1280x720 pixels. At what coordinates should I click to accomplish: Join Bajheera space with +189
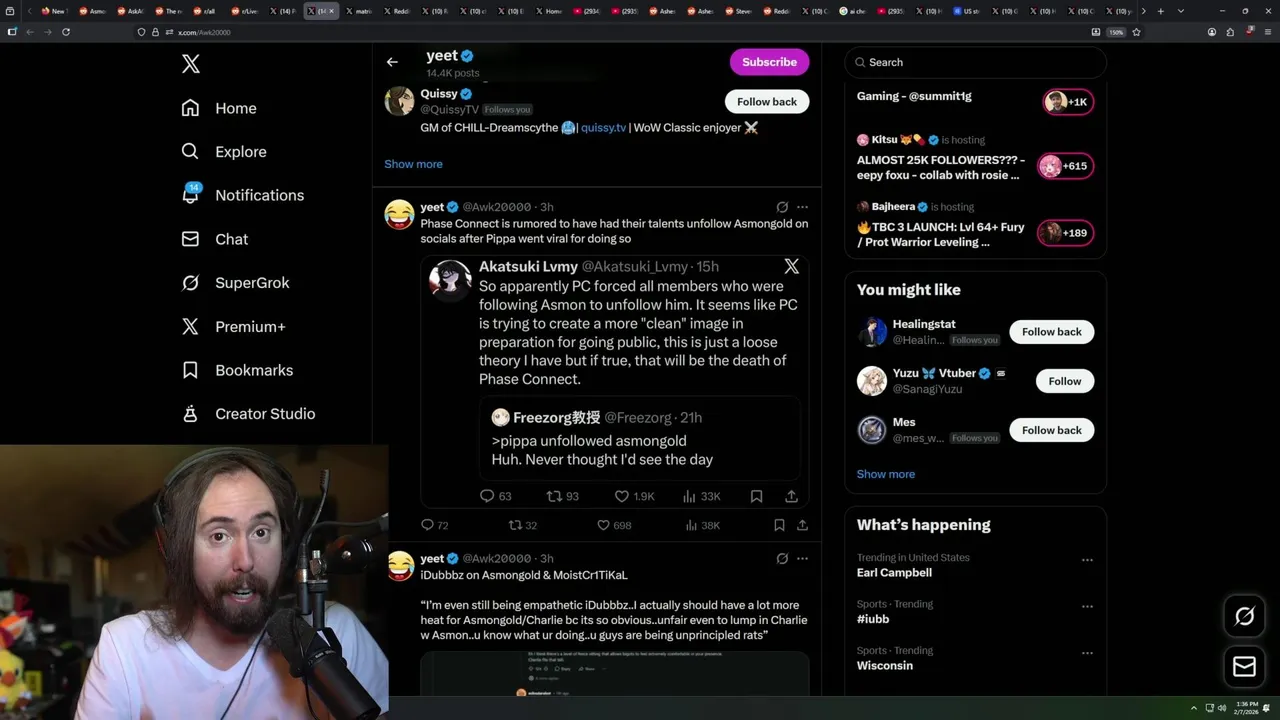1065,233
